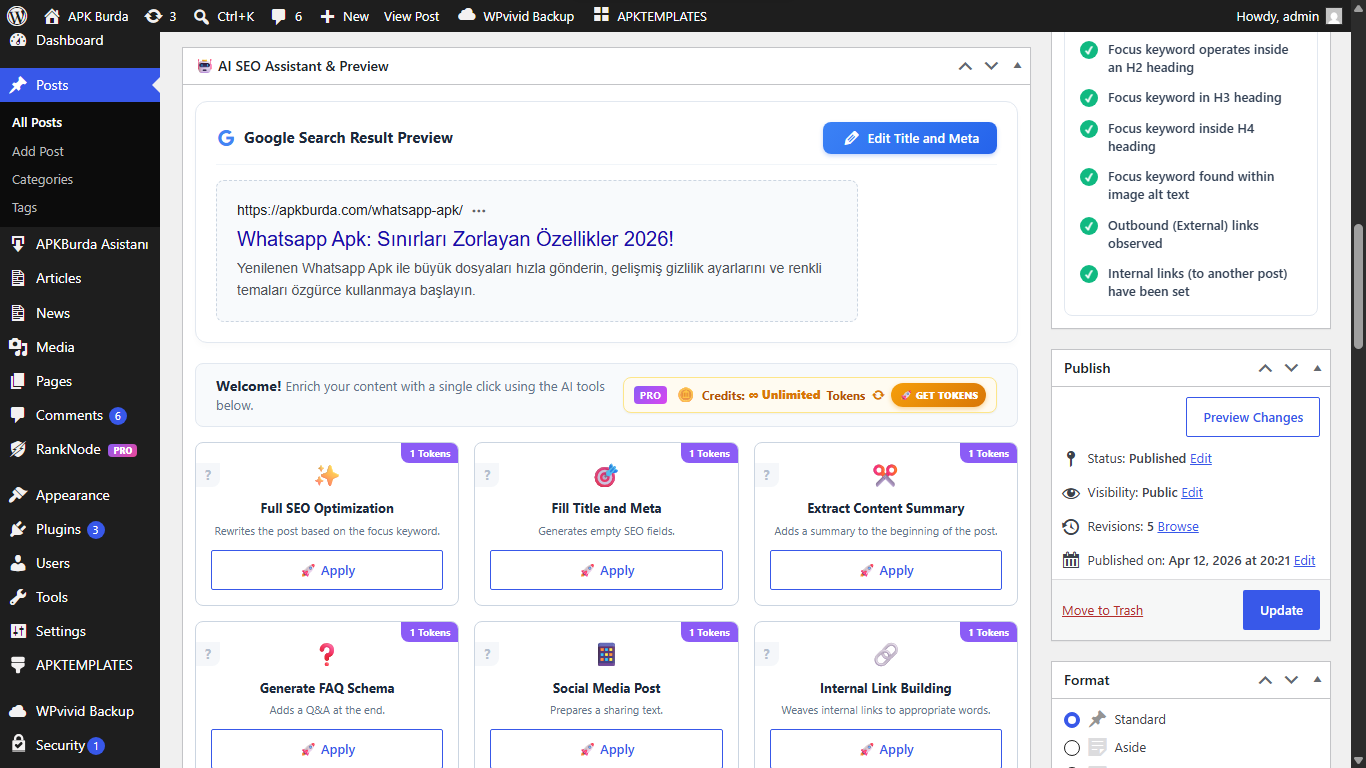
Task: Click the three-dots icon beside the preview URL
Action: point(479,210)
